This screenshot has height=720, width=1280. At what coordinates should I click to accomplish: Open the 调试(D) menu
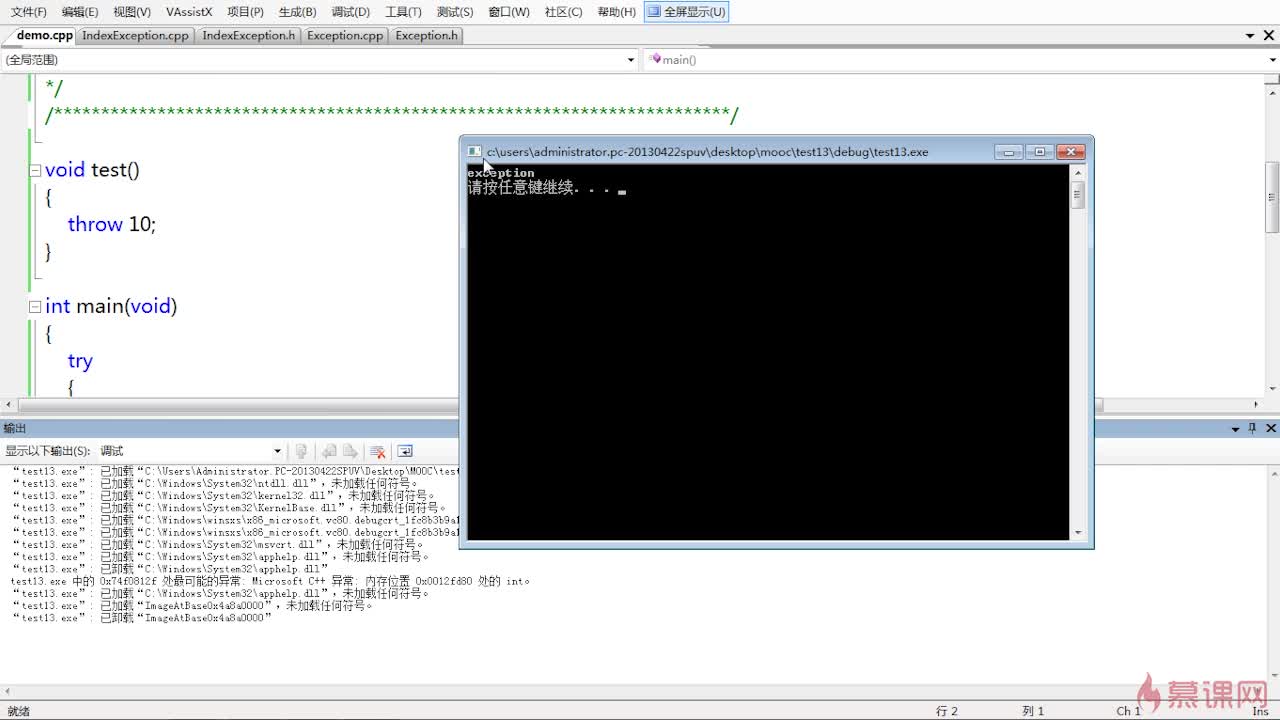(350, 12)
